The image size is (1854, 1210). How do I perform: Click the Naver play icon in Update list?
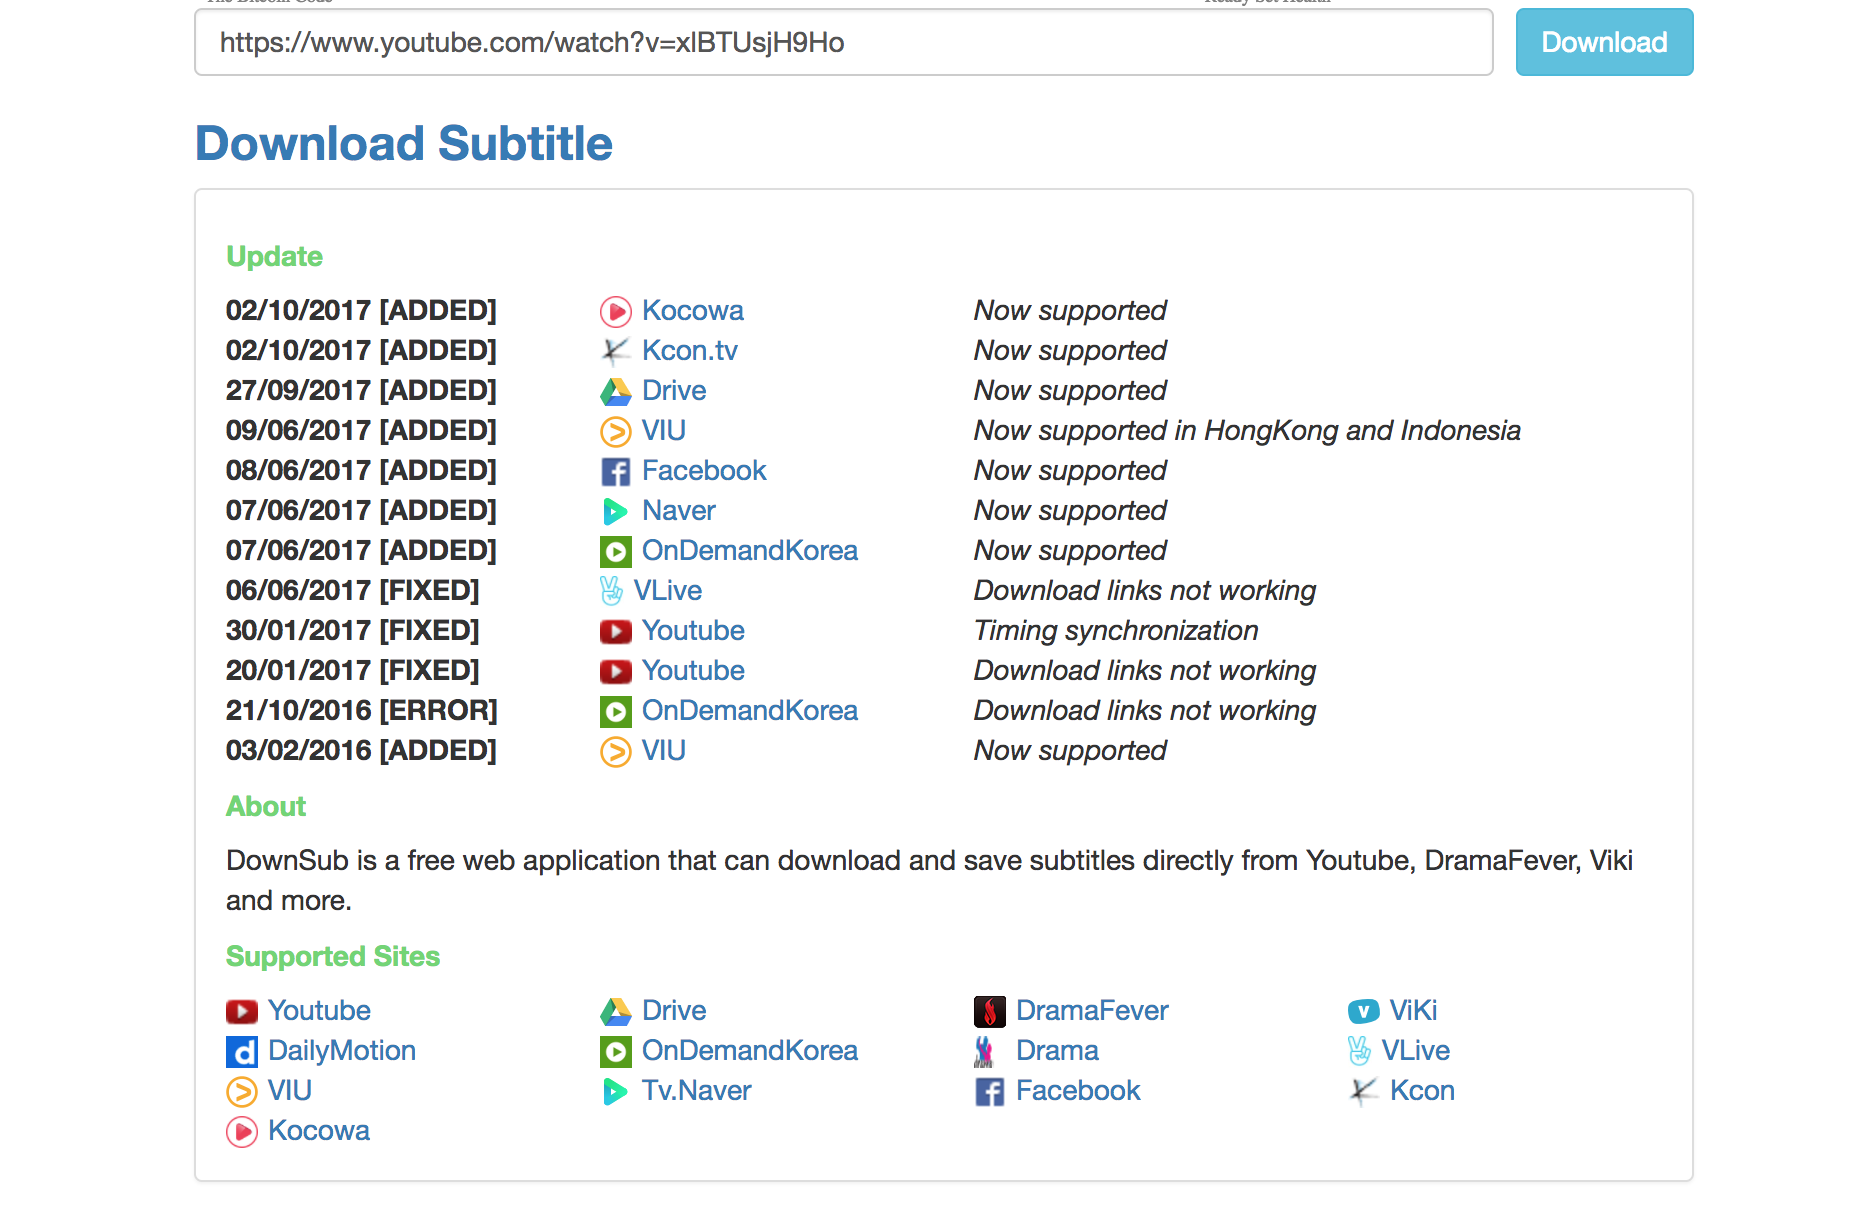[615, 511]
